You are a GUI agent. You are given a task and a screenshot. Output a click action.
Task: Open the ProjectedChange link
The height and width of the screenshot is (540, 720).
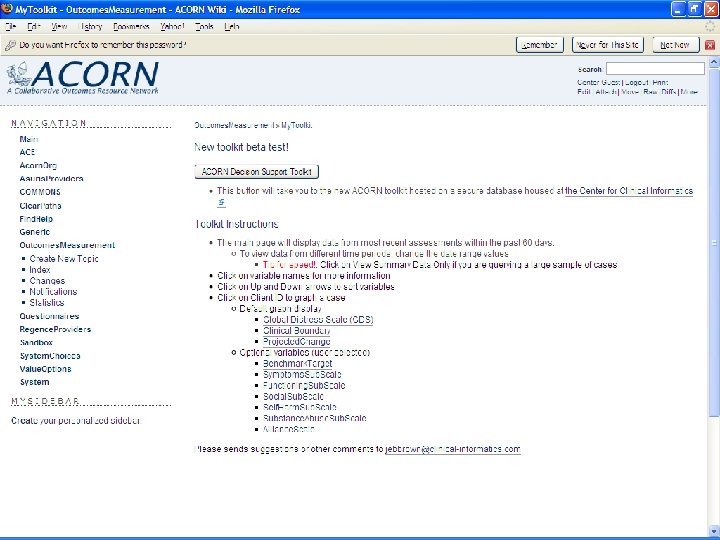296,342
